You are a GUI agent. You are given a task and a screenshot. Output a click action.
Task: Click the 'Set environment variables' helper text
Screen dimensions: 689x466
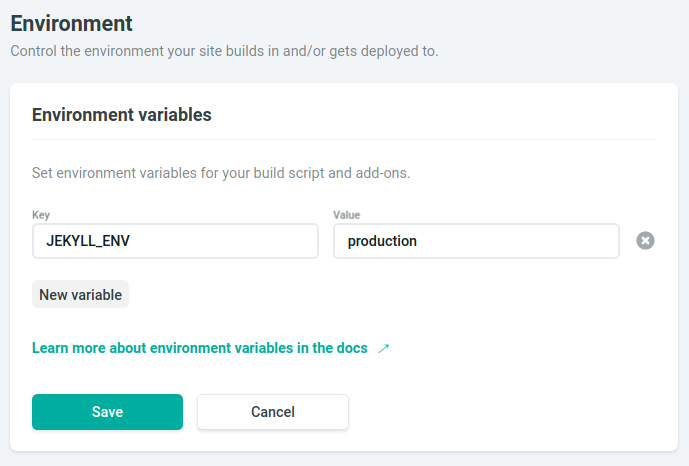pyautogui.click(x=221, y=173)
